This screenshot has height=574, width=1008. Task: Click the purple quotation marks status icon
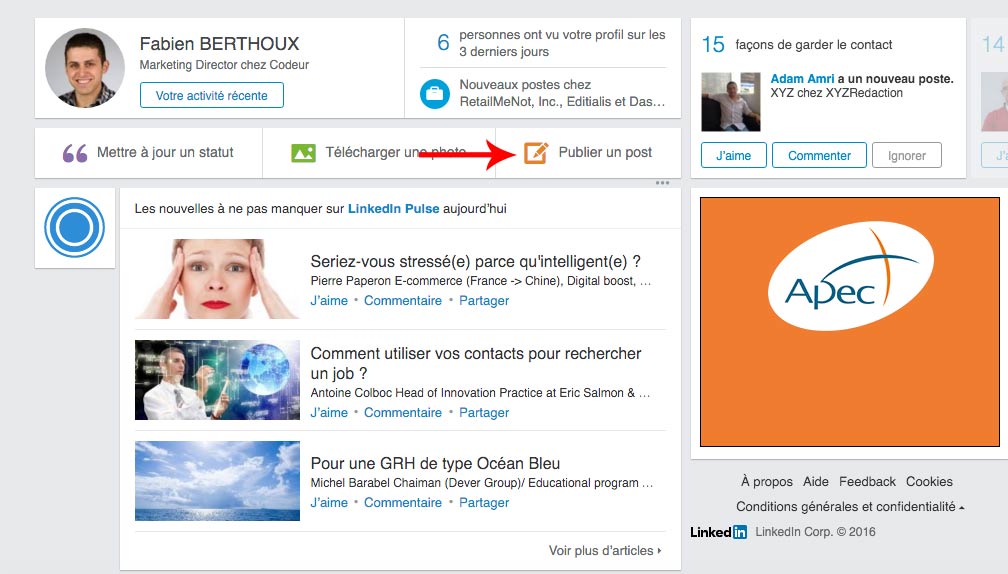click(75, 153)
